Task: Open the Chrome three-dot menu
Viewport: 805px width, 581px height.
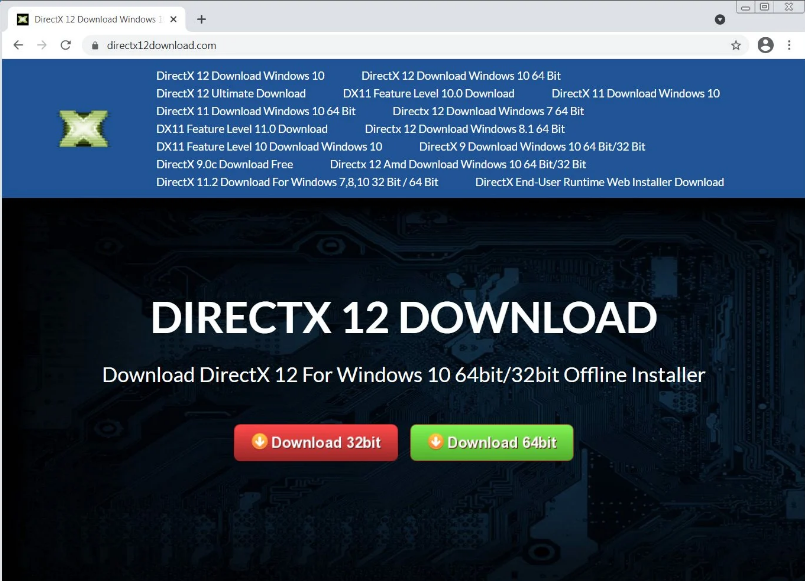Action: point(789,45)
